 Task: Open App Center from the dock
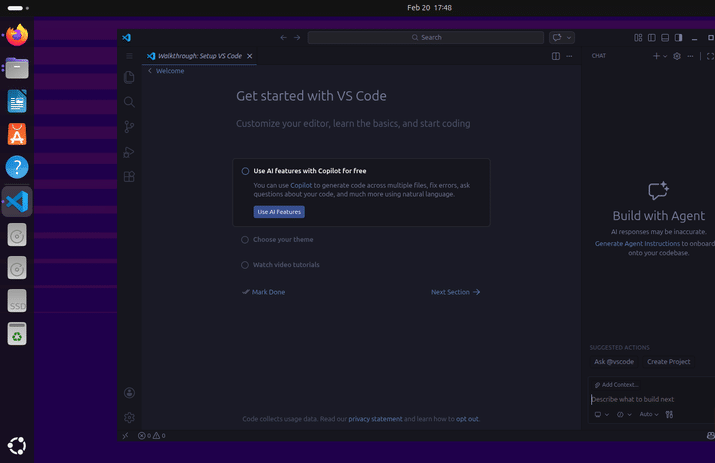coord(17,134)
